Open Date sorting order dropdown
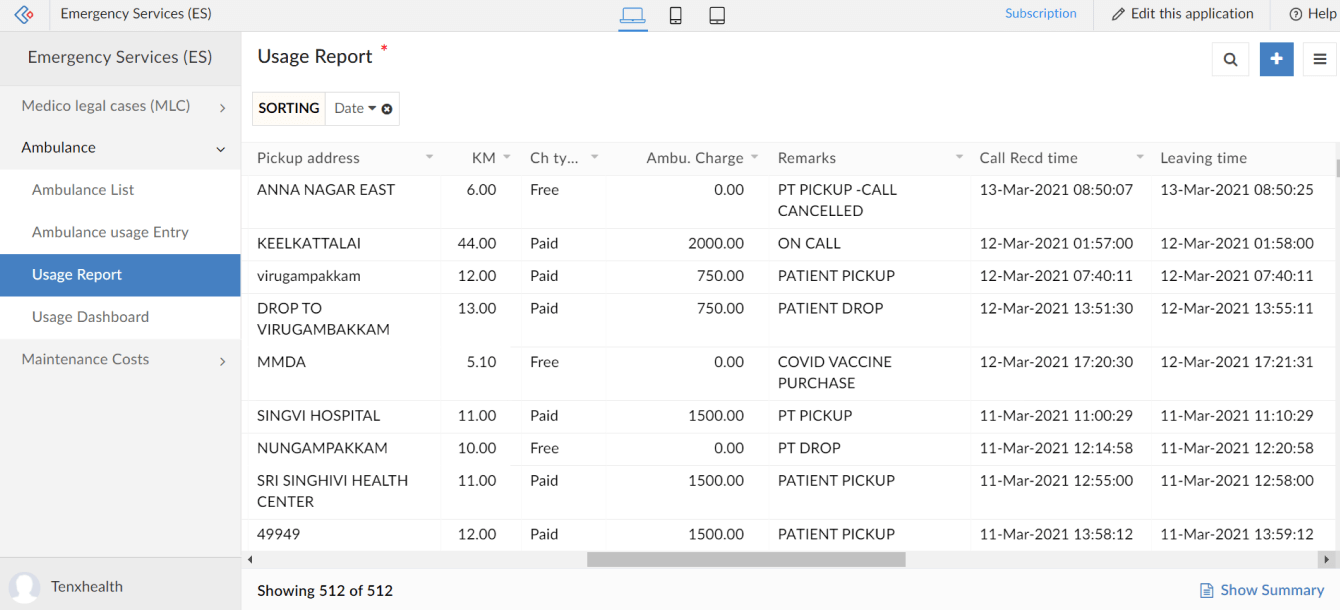1340x610 pixels. 371,109
